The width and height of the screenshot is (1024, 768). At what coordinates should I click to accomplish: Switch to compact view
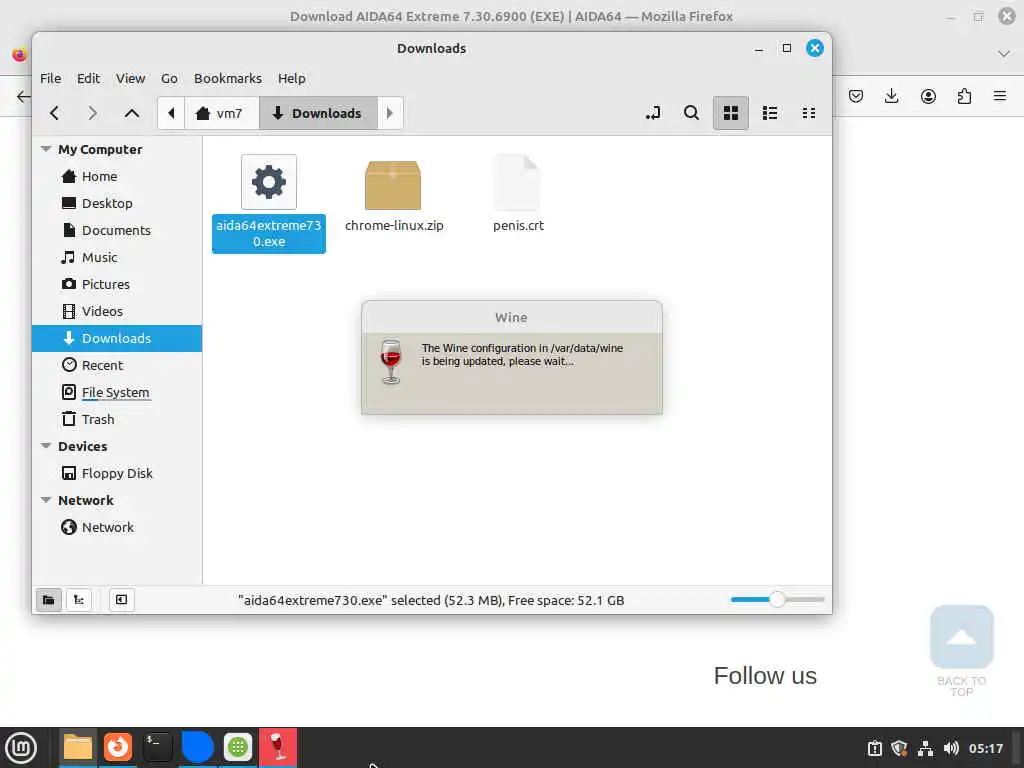pos(808,113)
